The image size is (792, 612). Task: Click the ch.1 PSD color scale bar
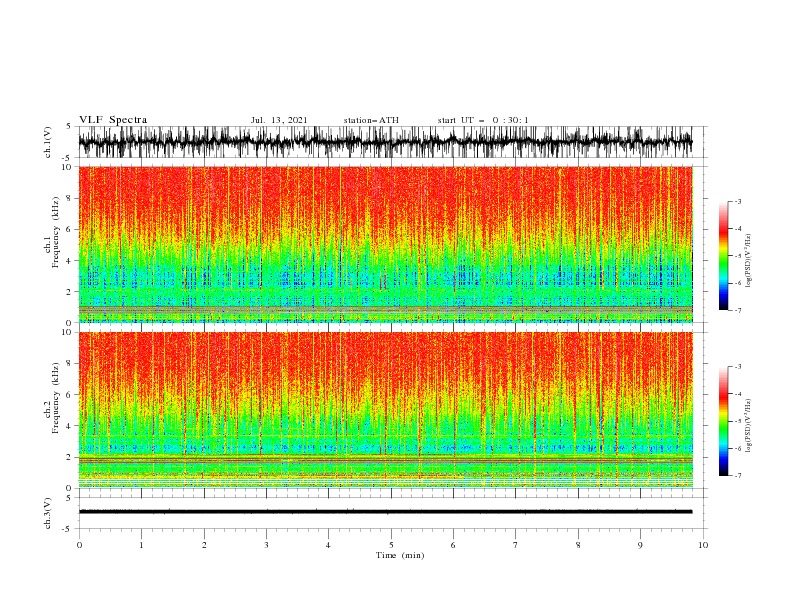click(x=723, y=256)
